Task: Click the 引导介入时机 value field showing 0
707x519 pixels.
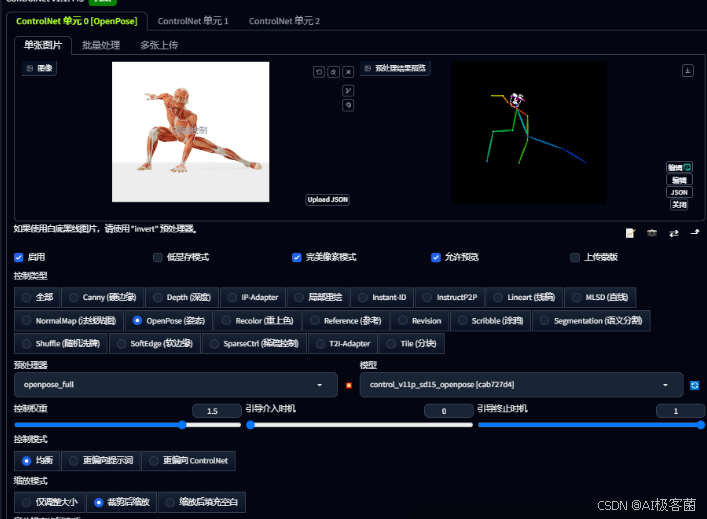Action: (449, 411)
